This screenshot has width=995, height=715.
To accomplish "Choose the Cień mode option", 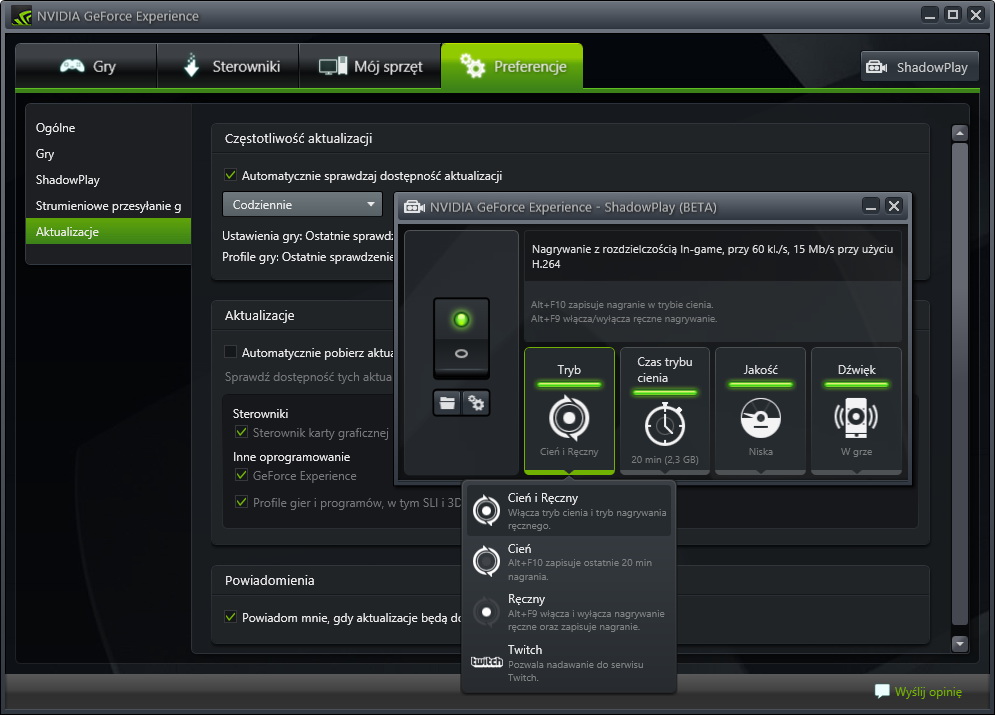I will point(569,561).
